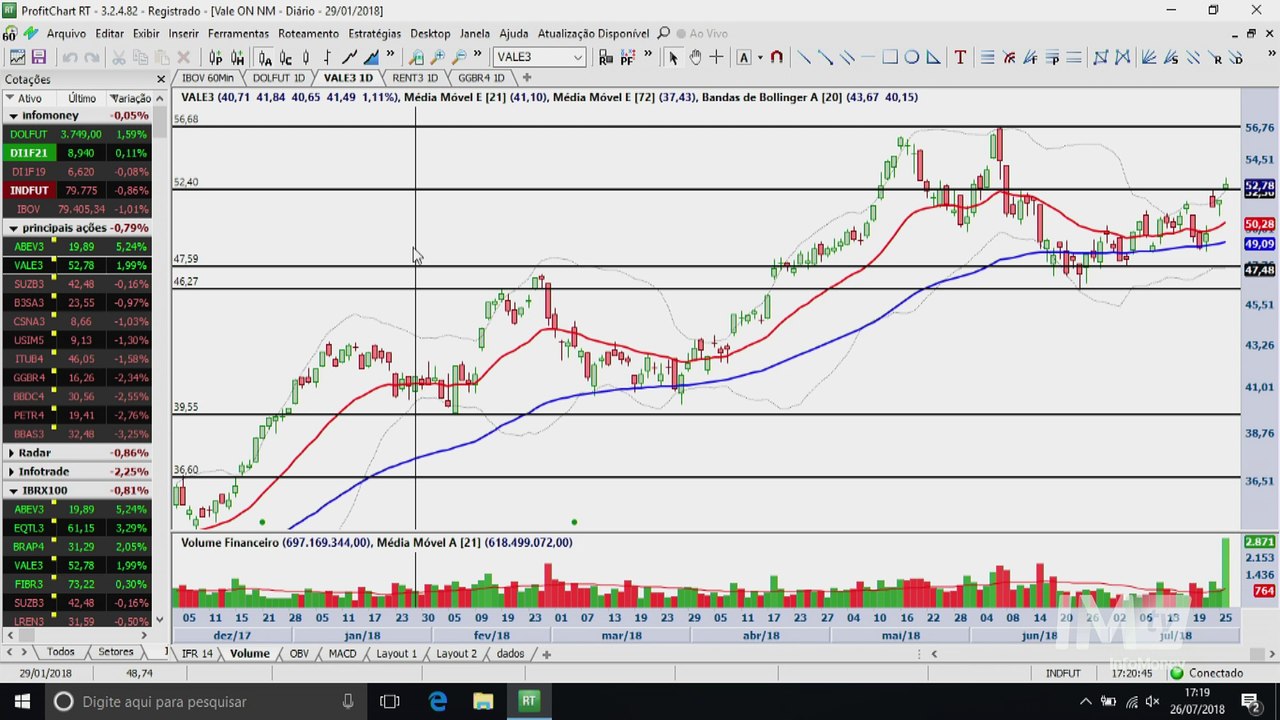The width and height of the screenshot is (1280, 720).
Task: Select the candlestick chart type icon
Action: (306, 57)
